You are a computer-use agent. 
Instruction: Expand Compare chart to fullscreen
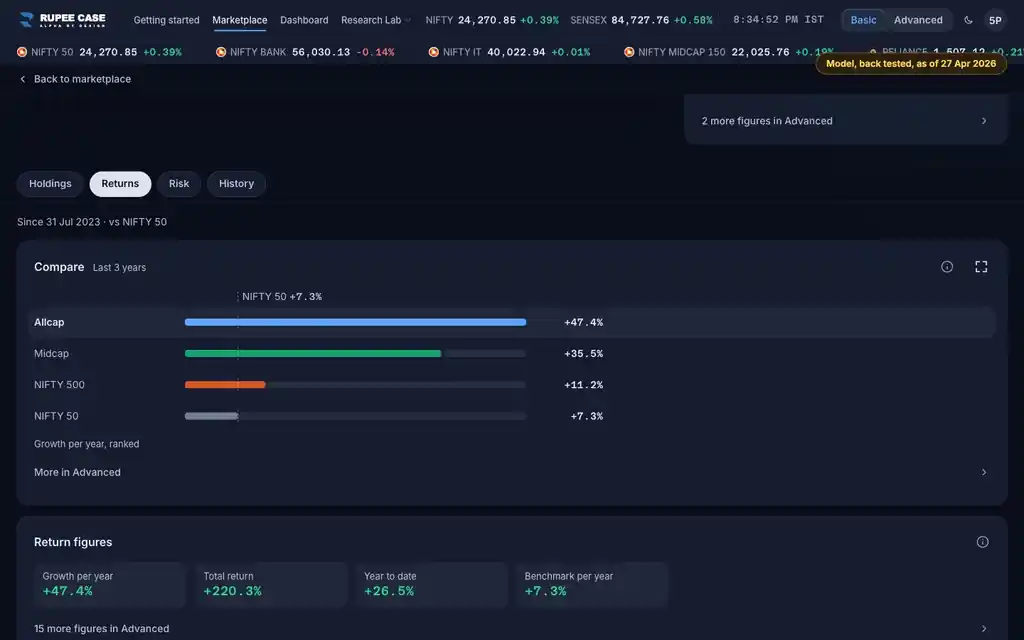pos(981,266)
